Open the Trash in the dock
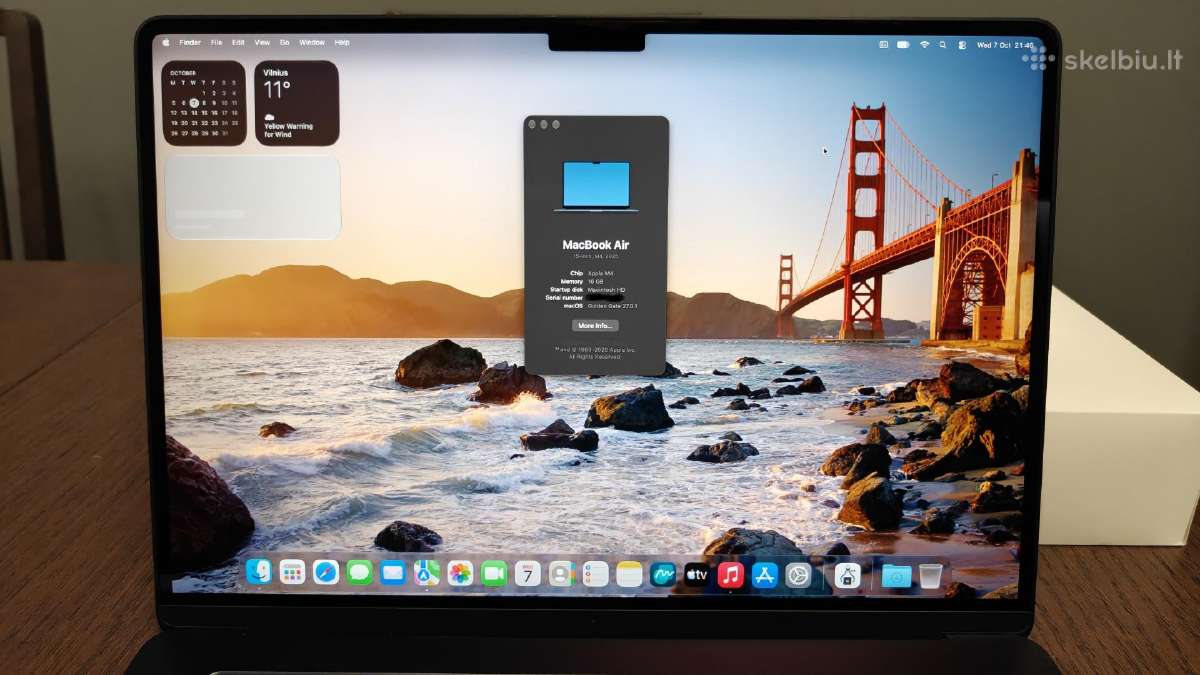The image size is (1200, 675). click(931, 576)
